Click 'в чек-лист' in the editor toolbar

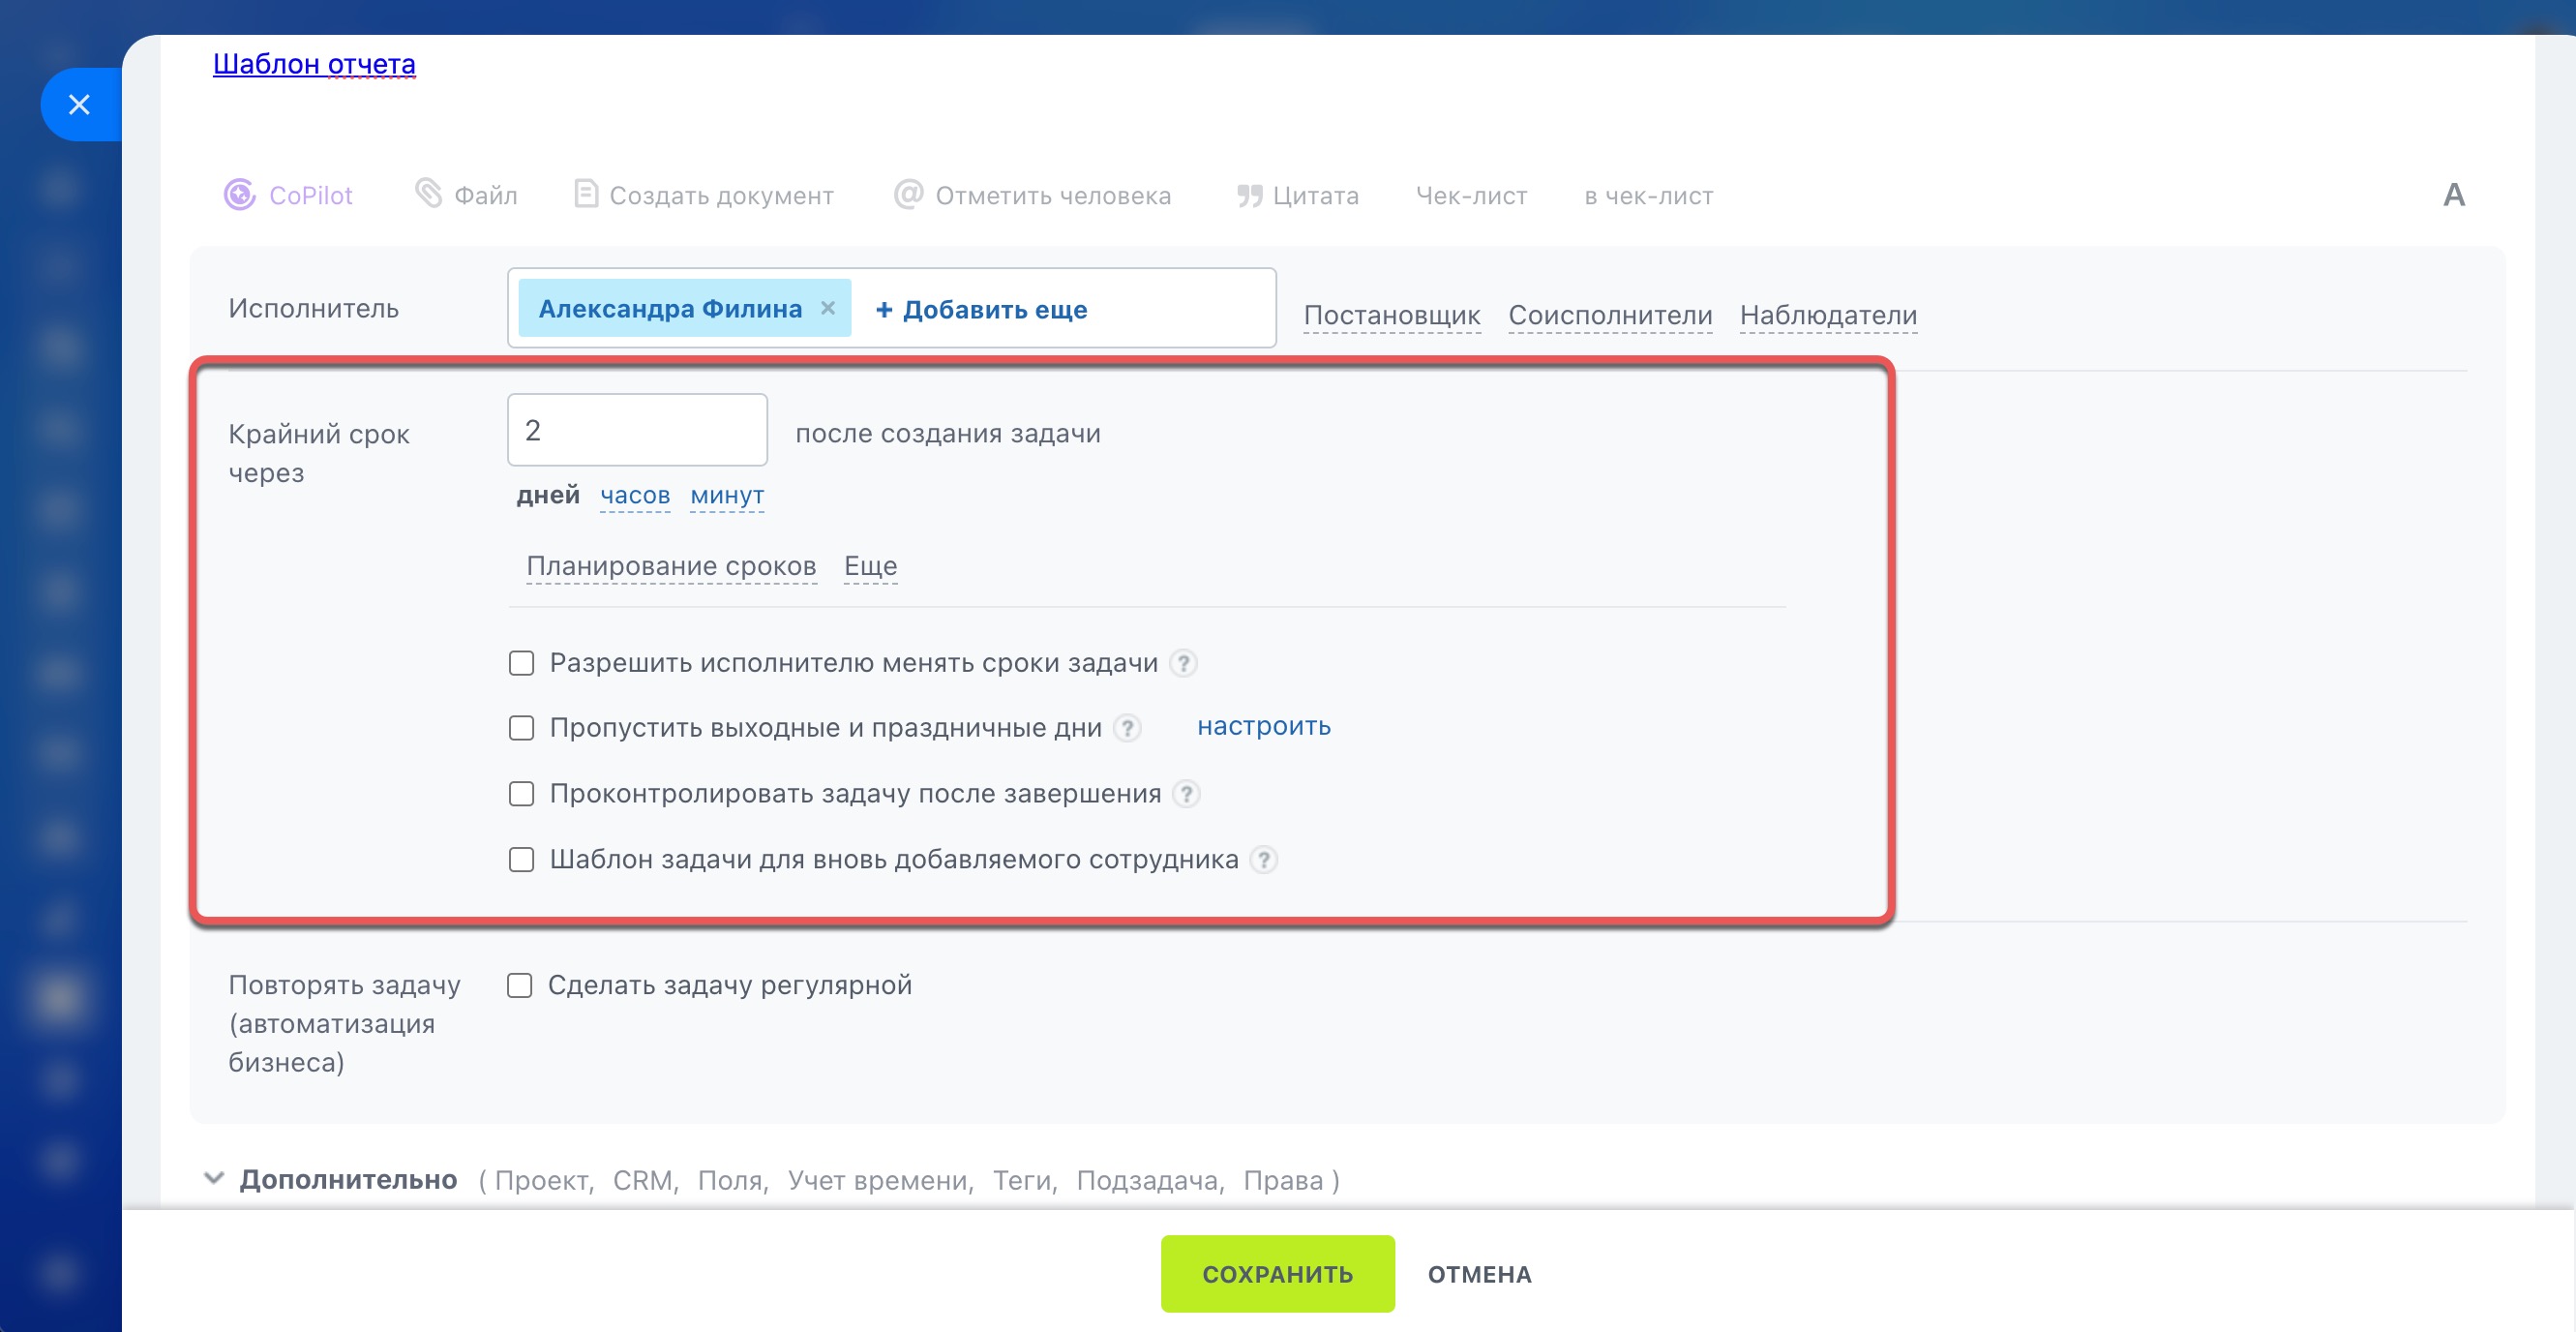click(x=1648, y=196)
